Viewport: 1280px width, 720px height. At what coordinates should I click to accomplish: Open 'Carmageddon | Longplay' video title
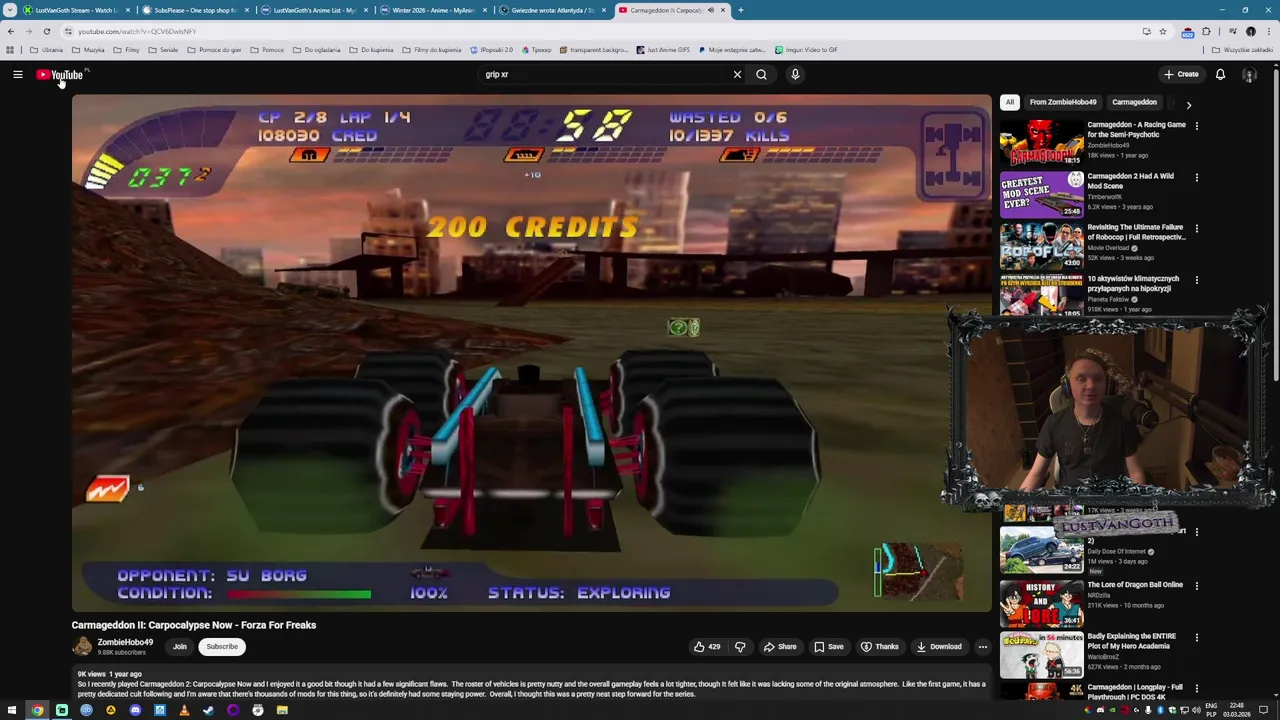coord(1135,692)
